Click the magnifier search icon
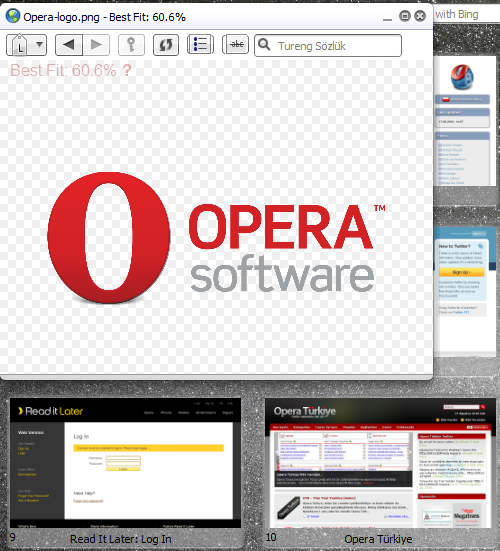The width and height of the screenshot is (500, 551). pyautogui.click(x=264, y=45)
